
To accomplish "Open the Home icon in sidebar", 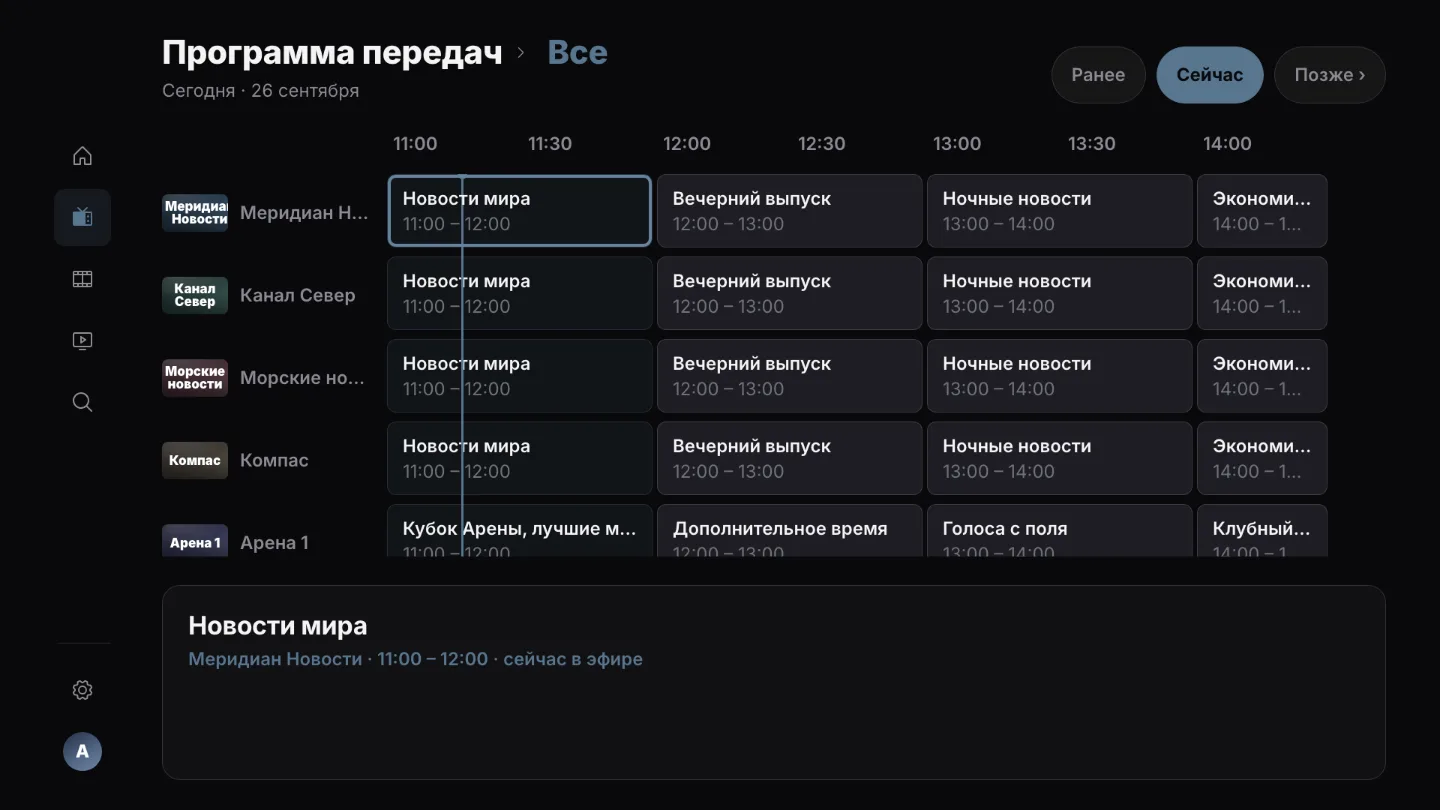I will tap(82, 156).
